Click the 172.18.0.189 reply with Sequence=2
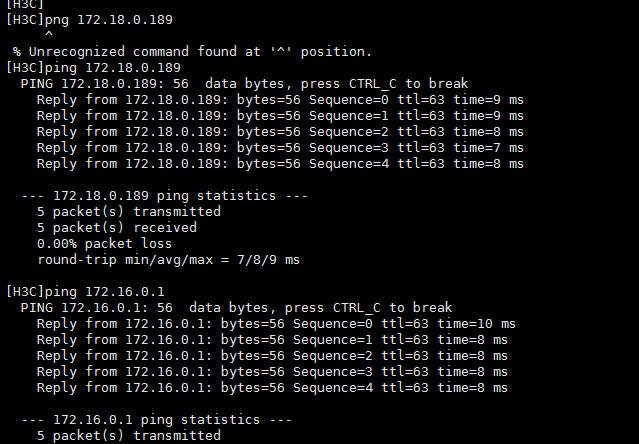Viewport: 639px width, 444px height. pyautogui.click(x=280, y=131)
